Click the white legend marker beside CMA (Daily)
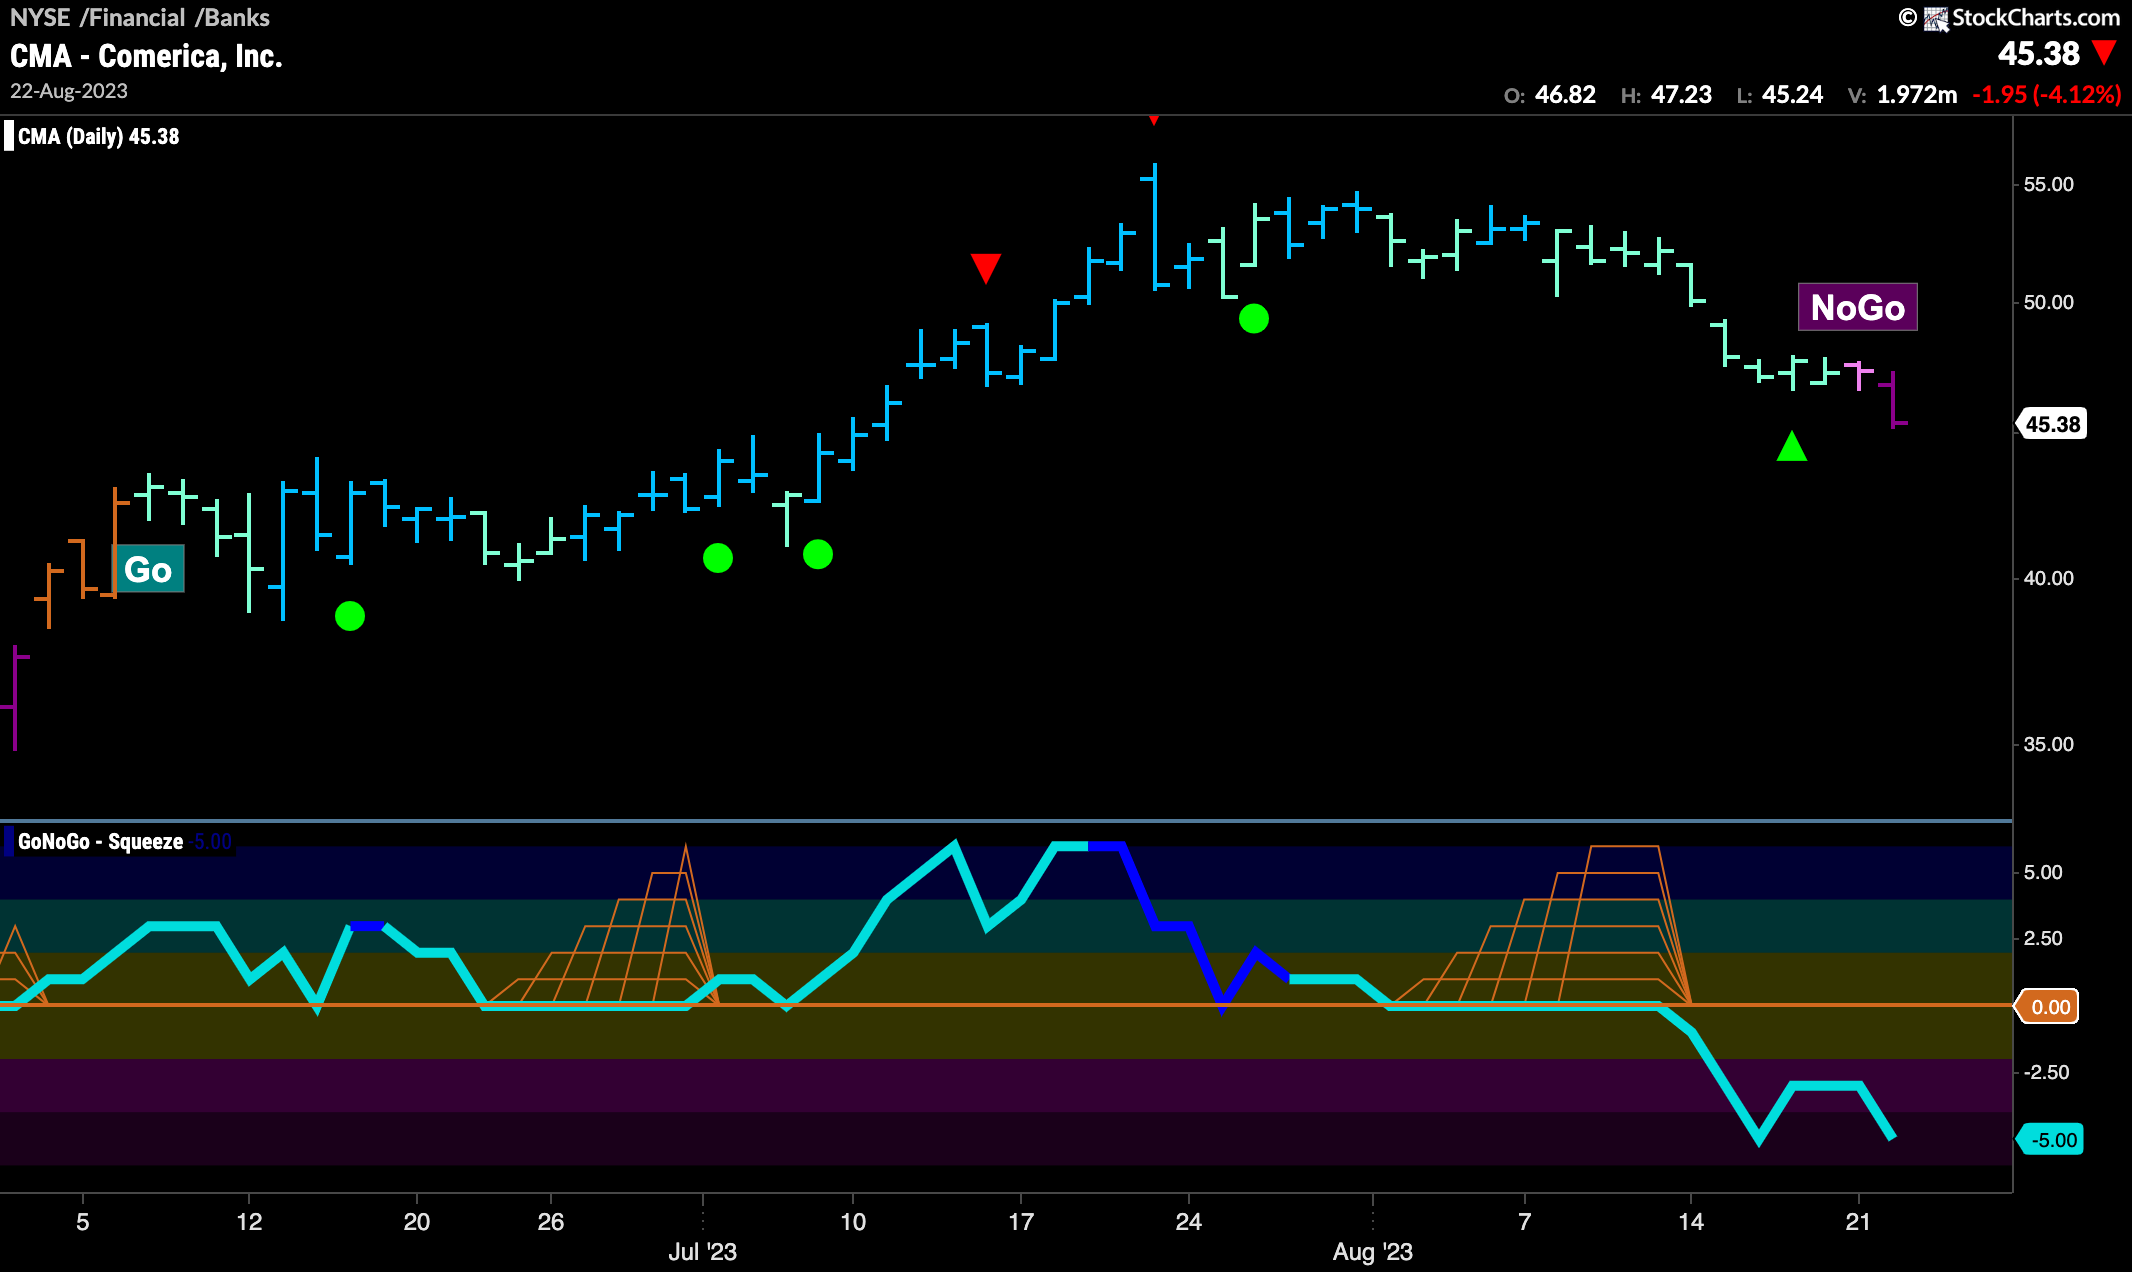This screenshot has height=1272, width=2132. [x=9, y=136]
